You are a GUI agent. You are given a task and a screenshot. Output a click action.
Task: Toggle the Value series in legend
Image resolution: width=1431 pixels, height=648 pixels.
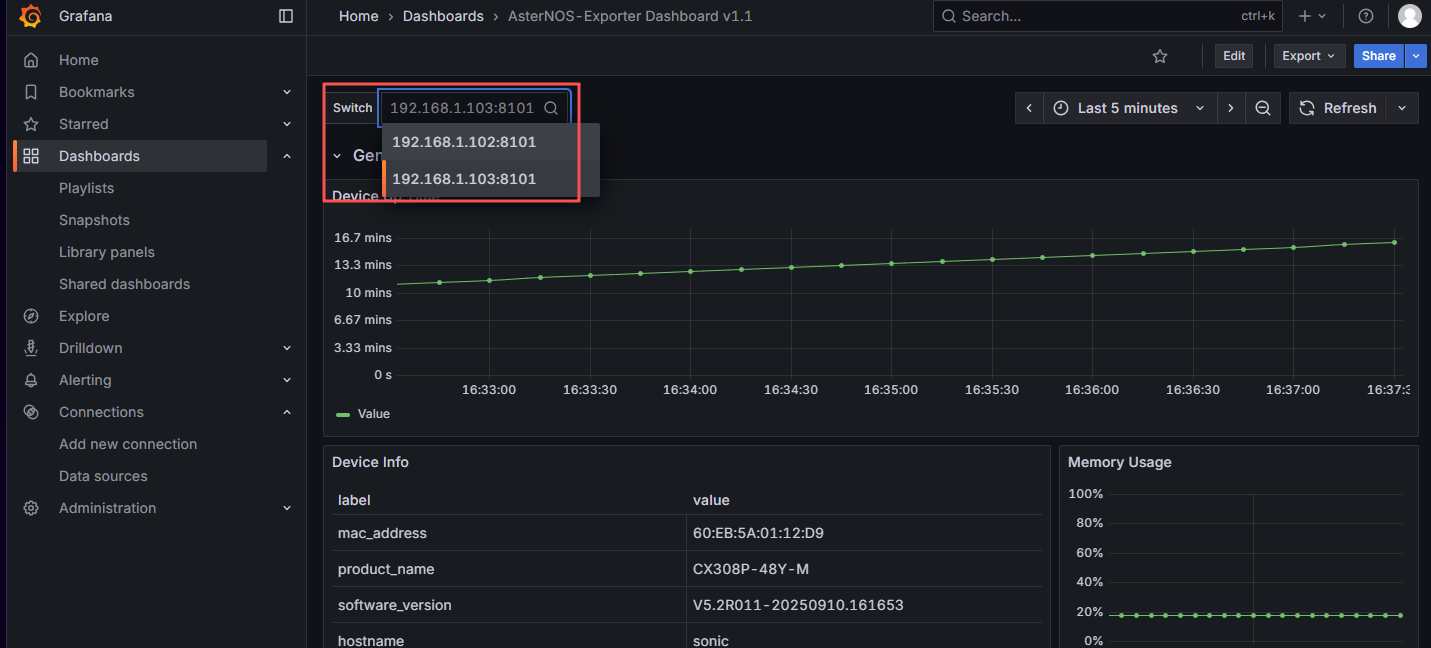click(373, 414)
